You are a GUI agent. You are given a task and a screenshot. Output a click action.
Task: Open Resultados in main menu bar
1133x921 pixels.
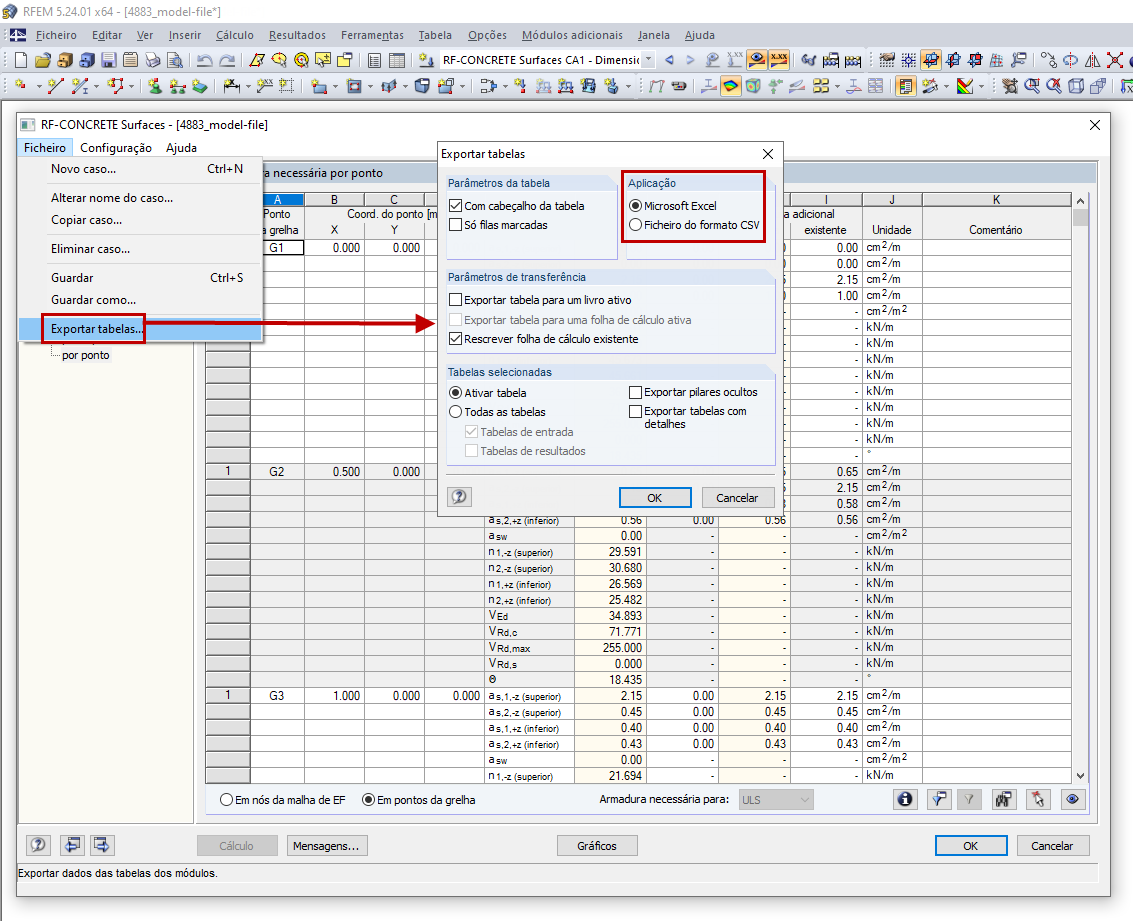coord(297,35)
